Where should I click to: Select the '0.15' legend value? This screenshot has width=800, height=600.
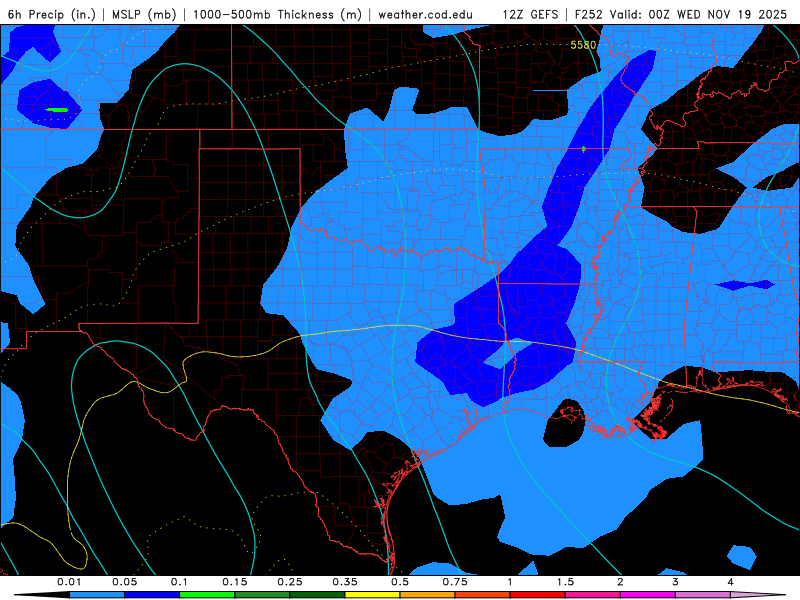(x=235, y=582)
